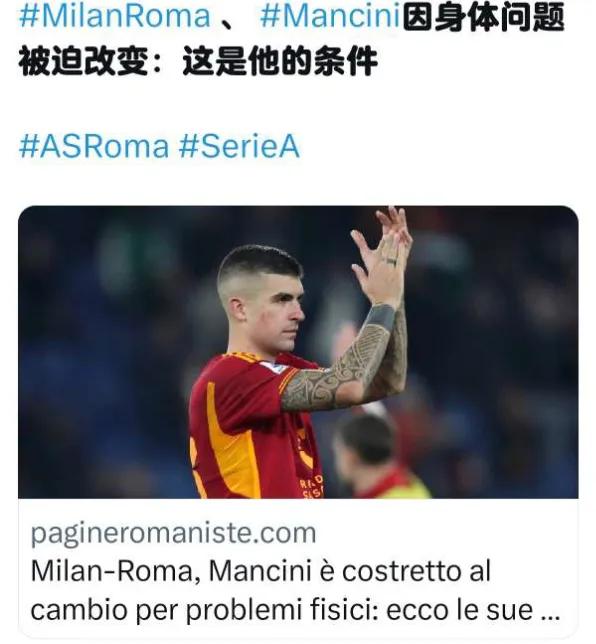Click the pagineromaniste.com domain label
The width and height of the screenshot is (596, 644).
(x=173, y=533)
